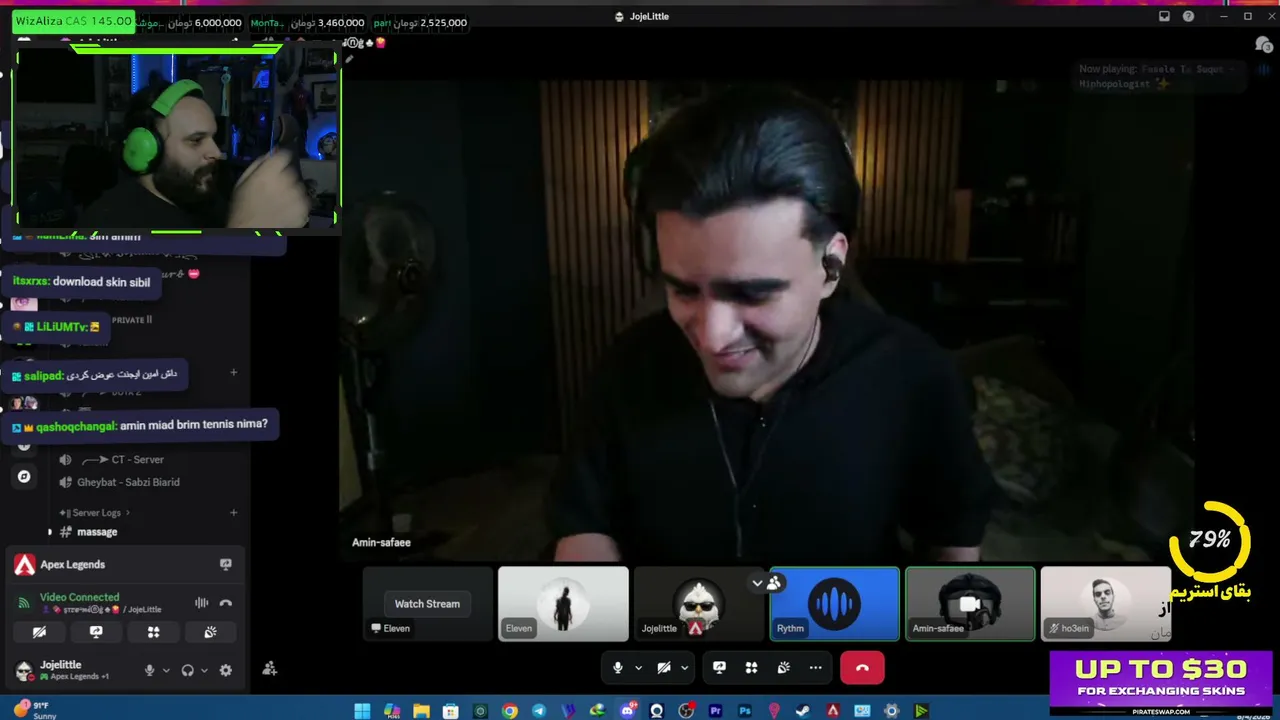This screenshot has height=720, width=1280.
Task: Open Discord help from the title bar
Action: 1188,16
